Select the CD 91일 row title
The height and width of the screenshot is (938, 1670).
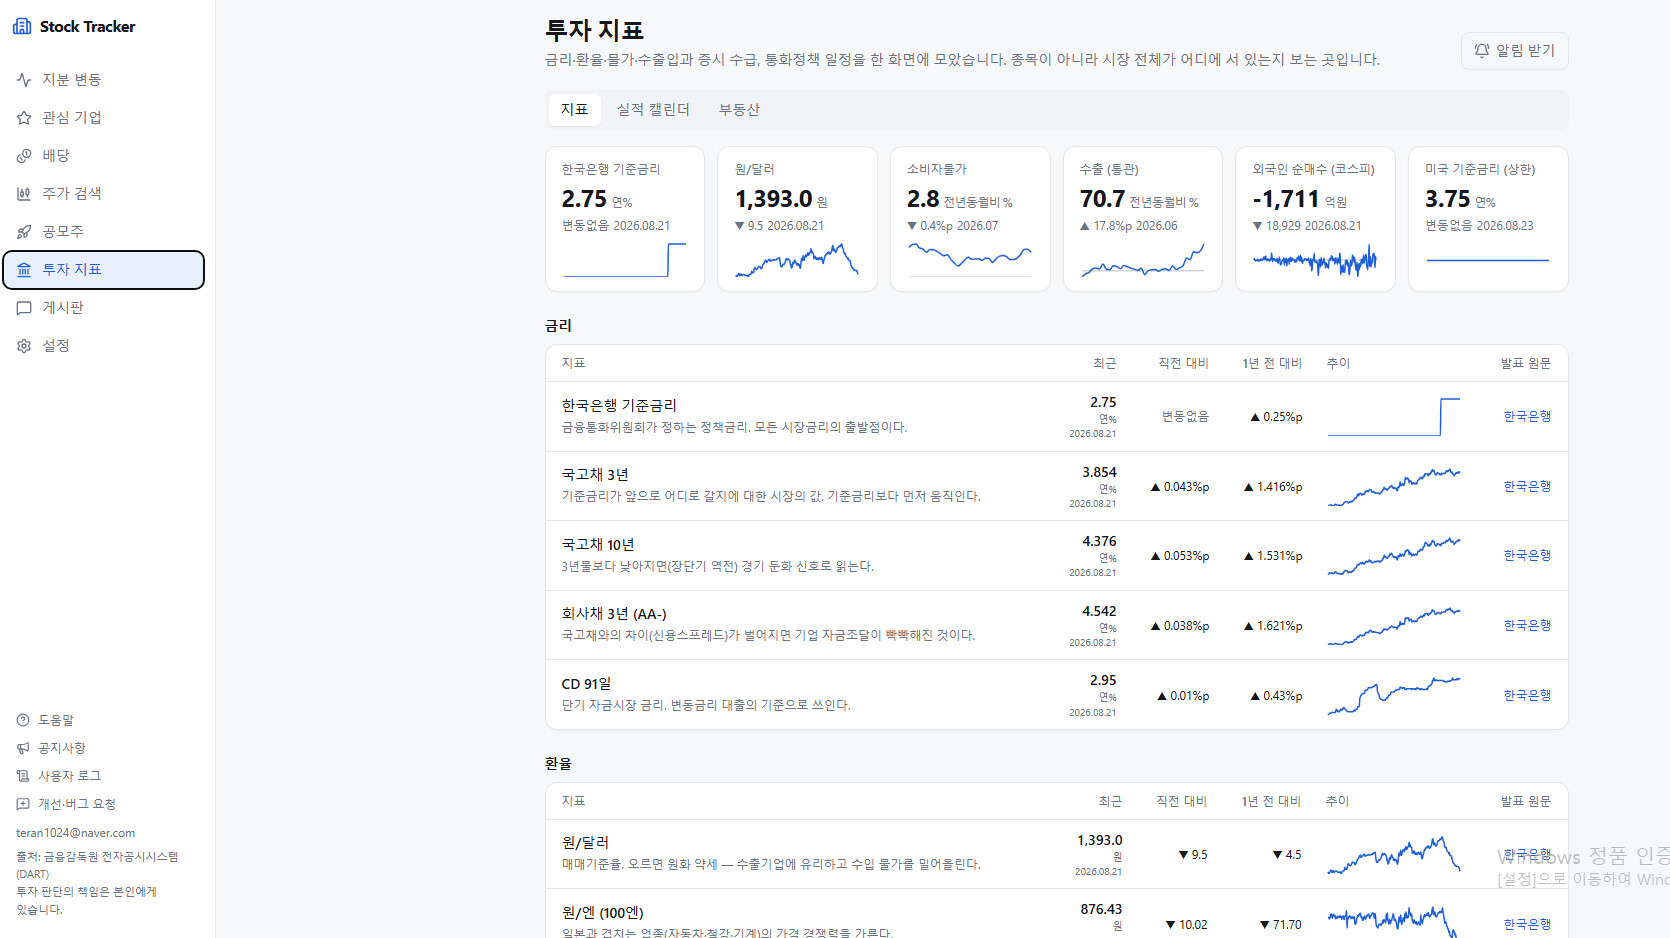[x=586, y=684]
